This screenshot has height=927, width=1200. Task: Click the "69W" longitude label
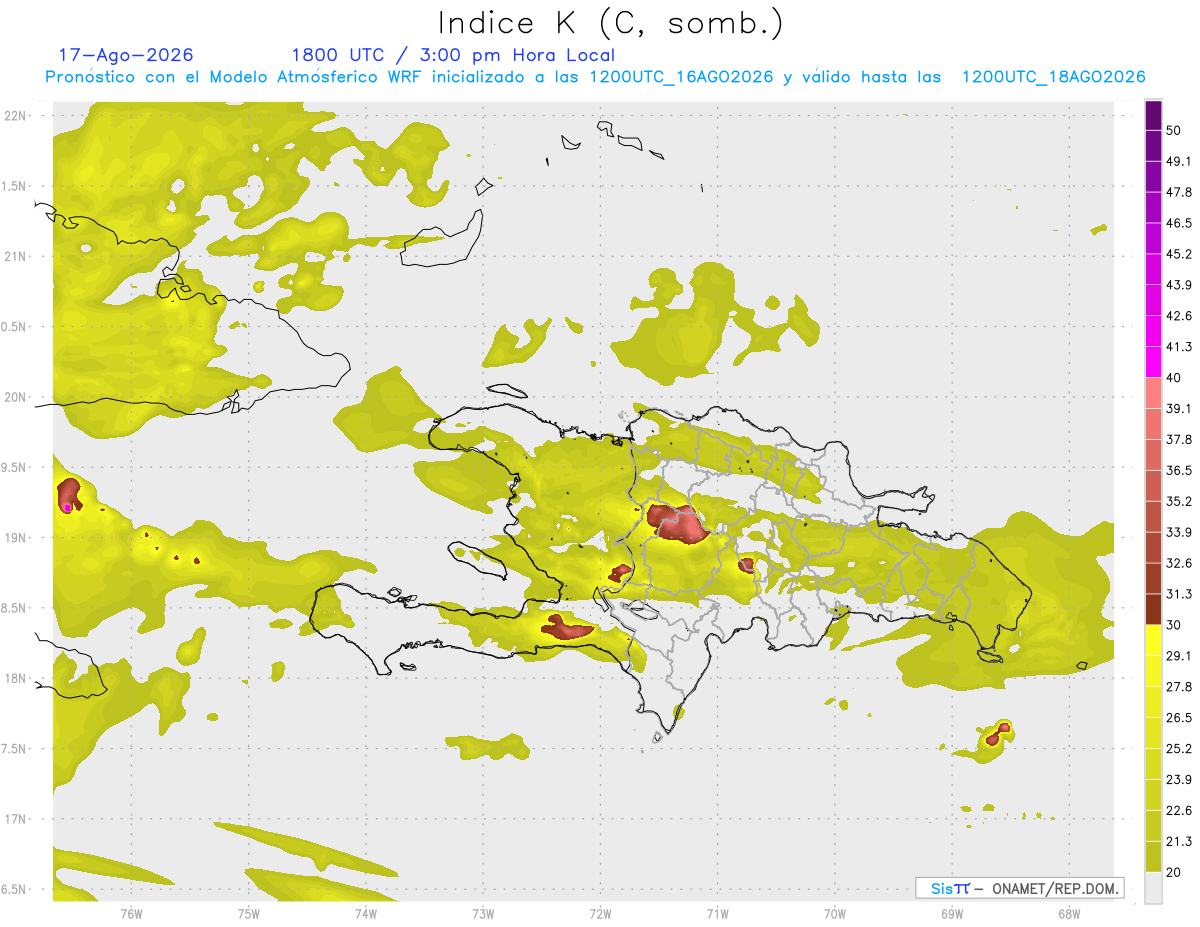[x=951, y=913]
